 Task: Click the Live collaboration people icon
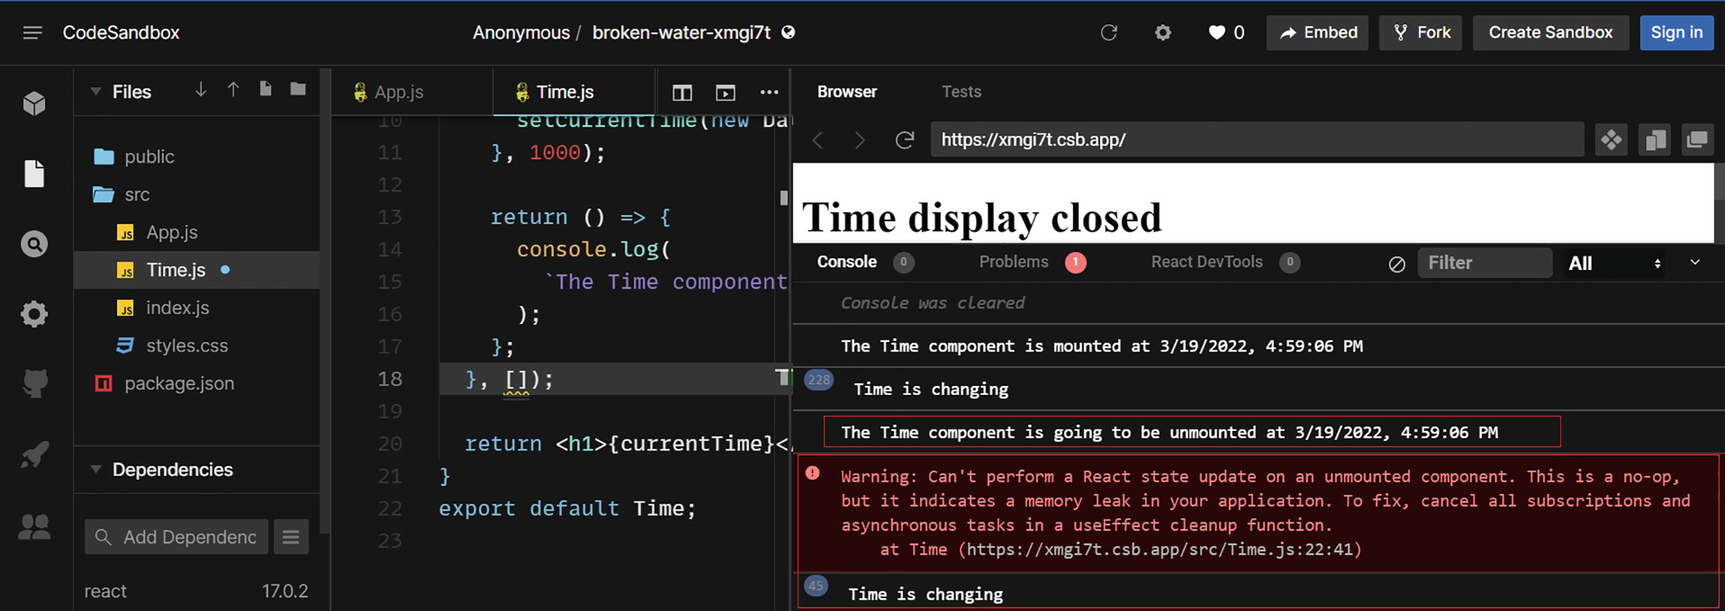[x=34, y=526]
